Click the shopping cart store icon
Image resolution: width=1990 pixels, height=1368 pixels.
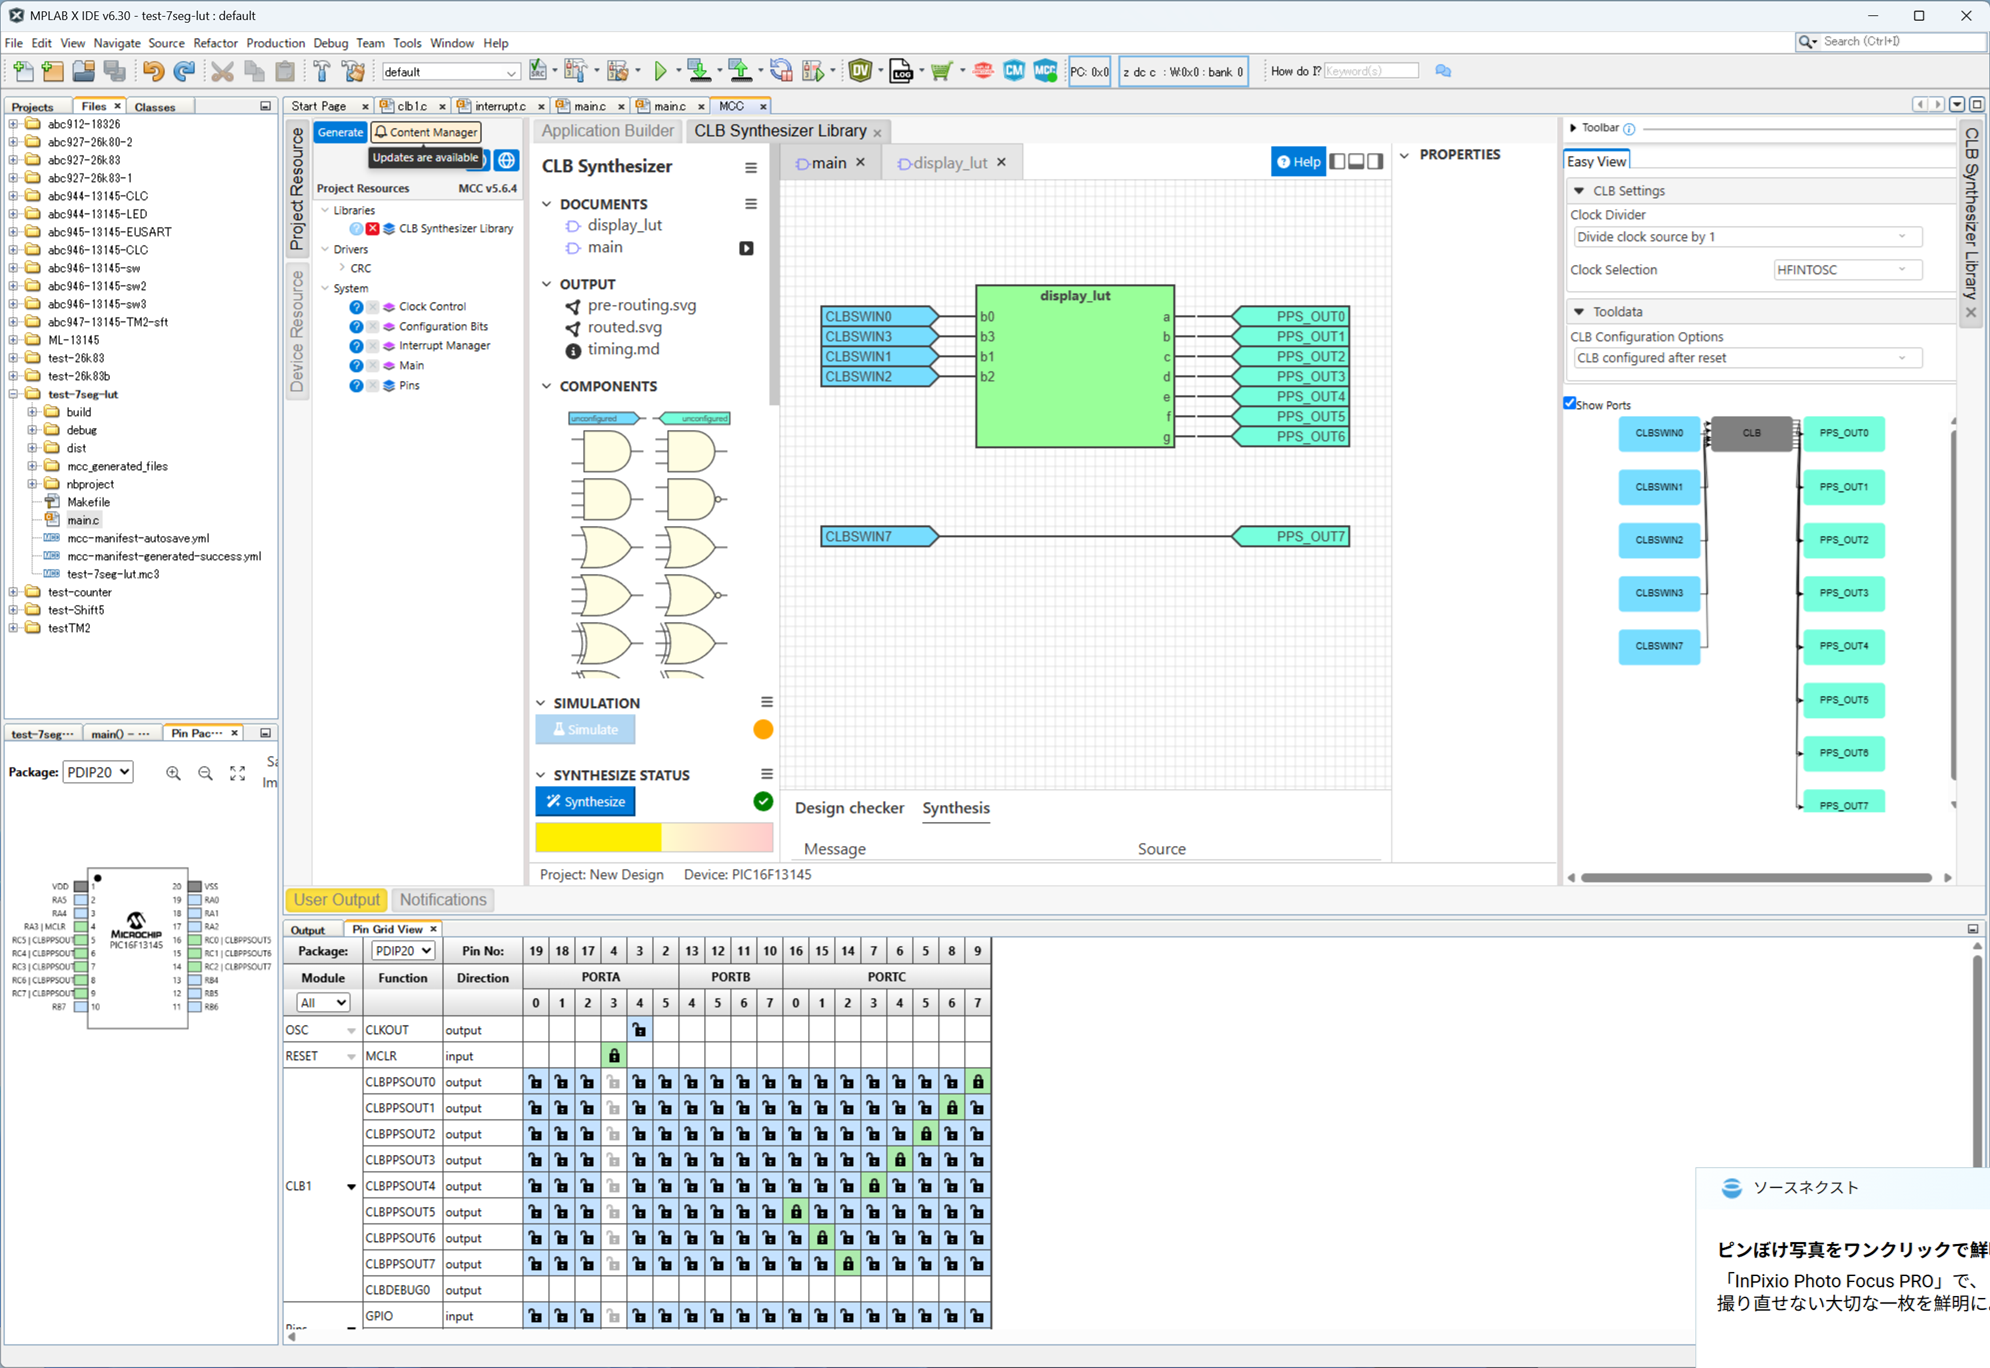click(941, 71)
